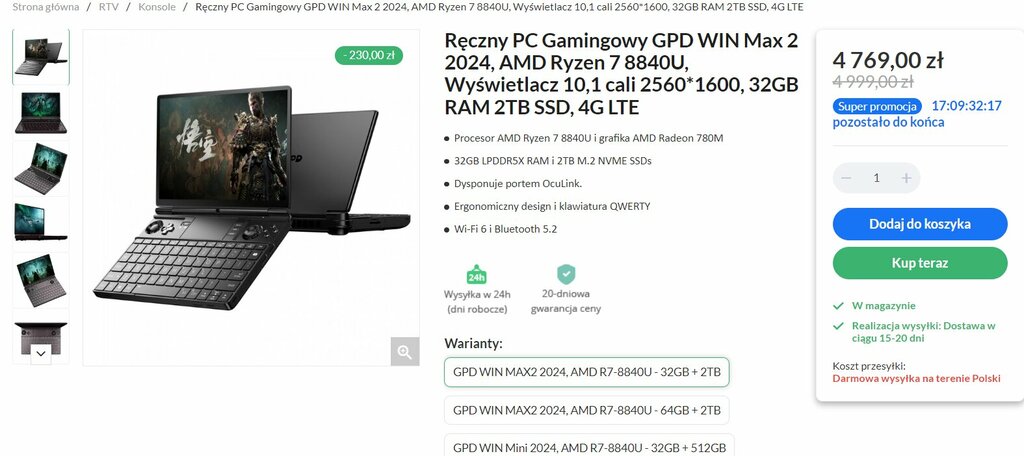Viewport: 1024px width, 456px height.
Task: Click the magnifier zoom icon on product image
Action: click(405, 352)
